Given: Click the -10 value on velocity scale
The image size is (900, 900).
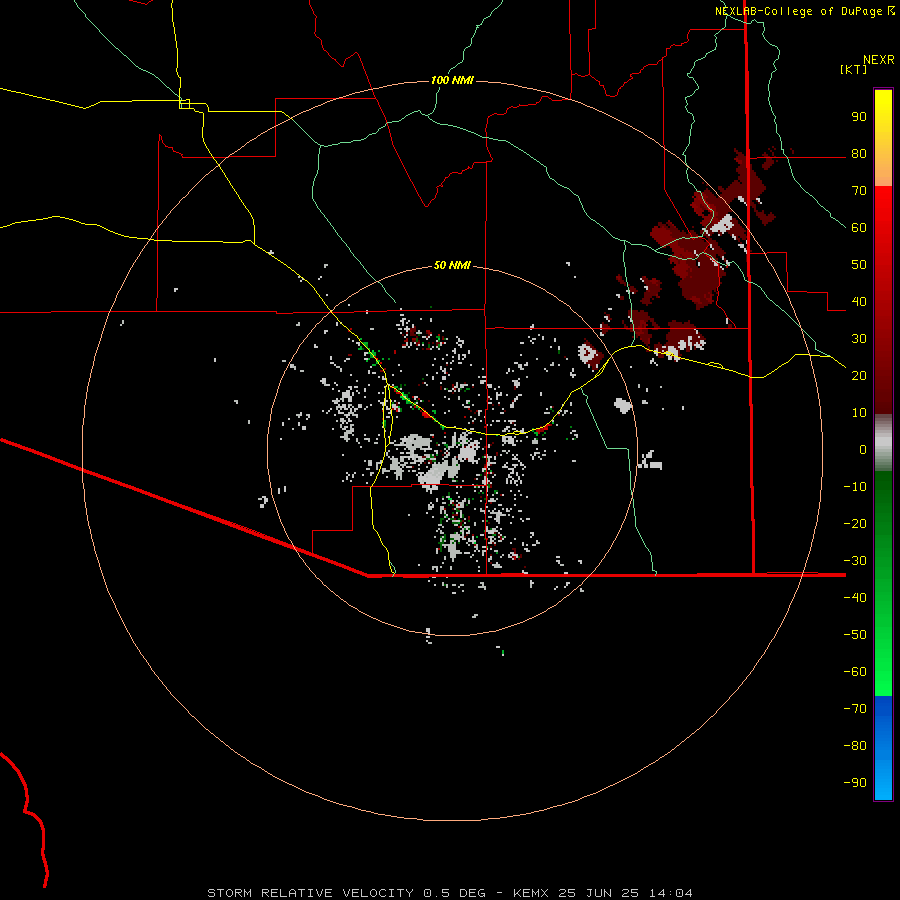Looking at the screenshot, I should 855,487.
